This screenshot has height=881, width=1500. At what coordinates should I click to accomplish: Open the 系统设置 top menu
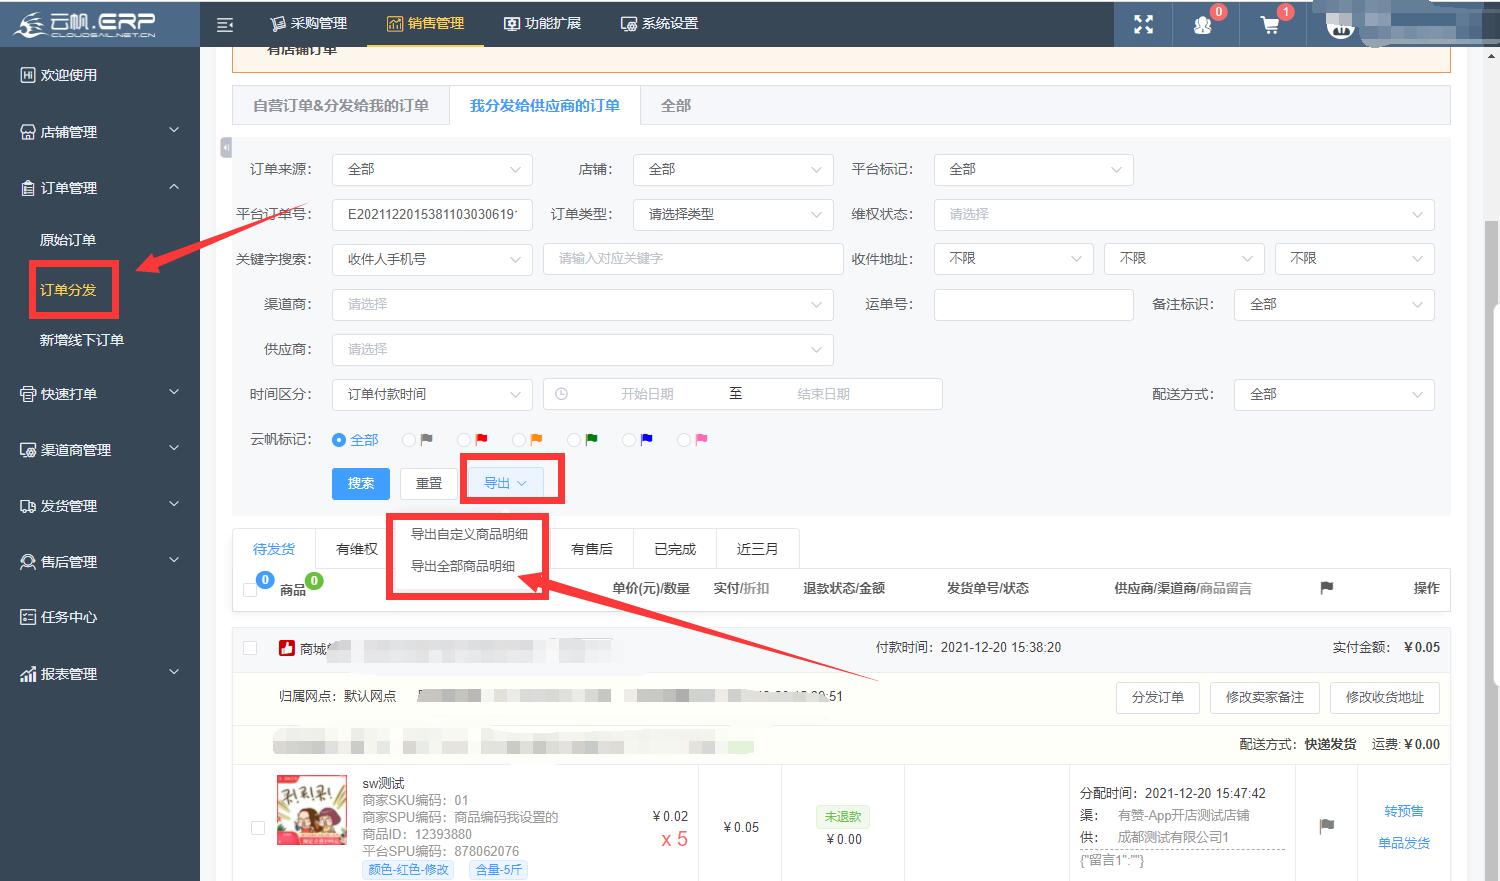[x=659, y=24]
